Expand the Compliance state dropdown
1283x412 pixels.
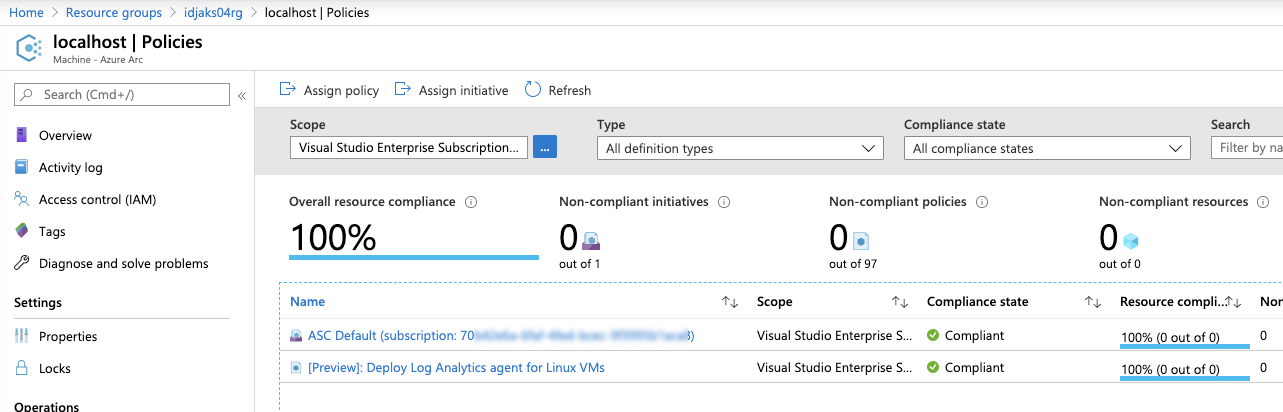1047,148
